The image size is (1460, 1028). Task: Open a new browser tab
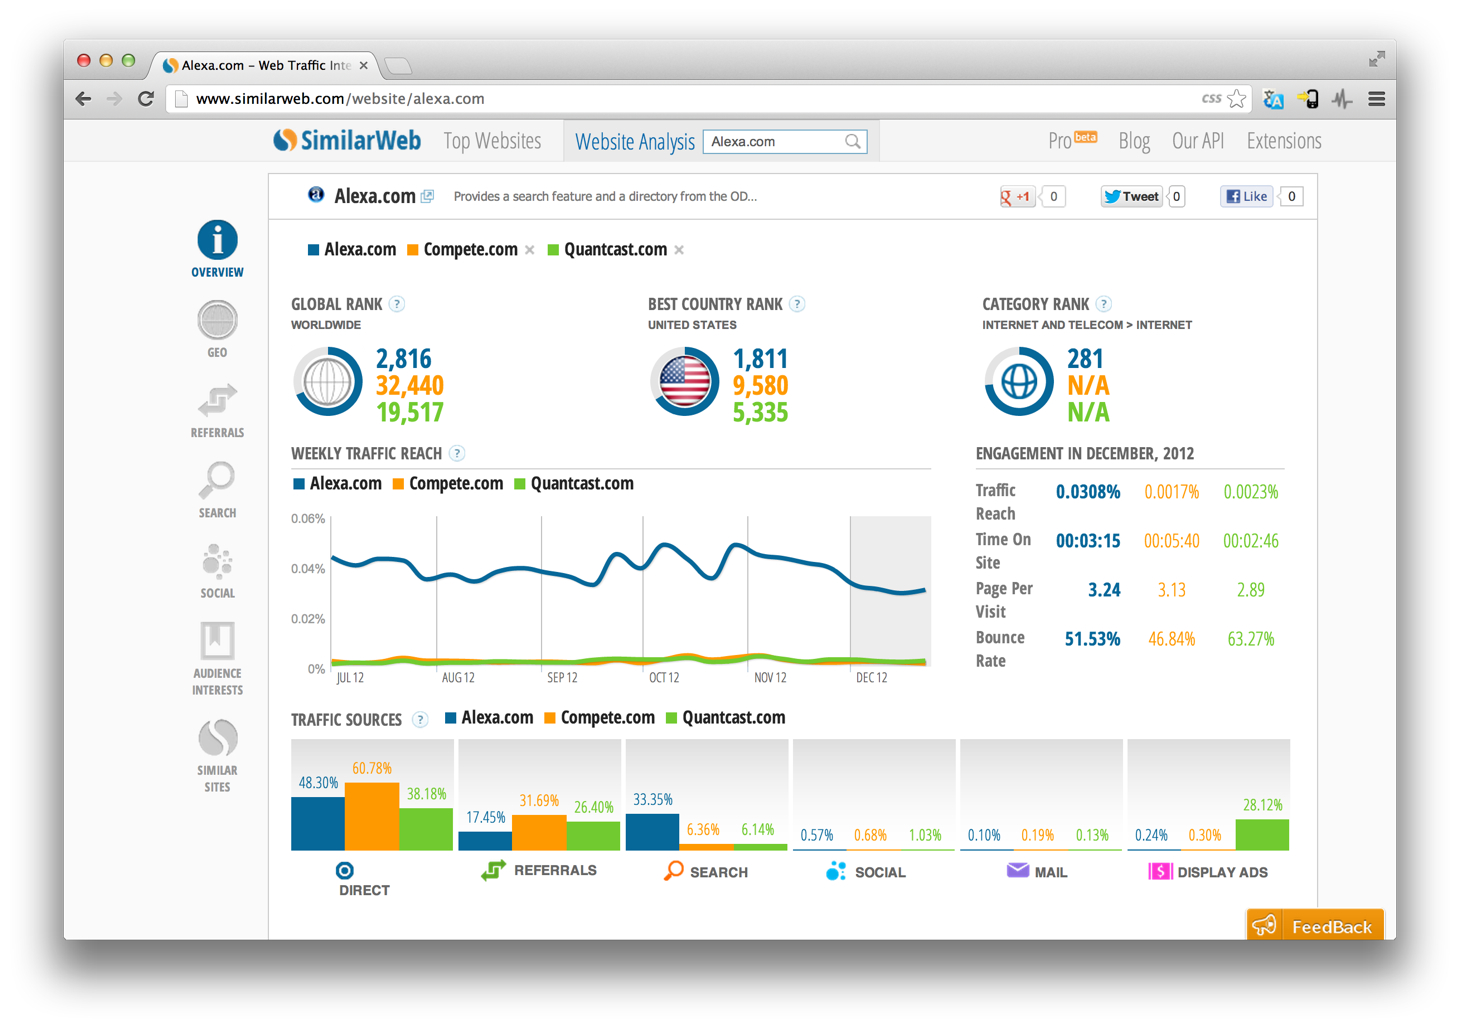(398, 66)
